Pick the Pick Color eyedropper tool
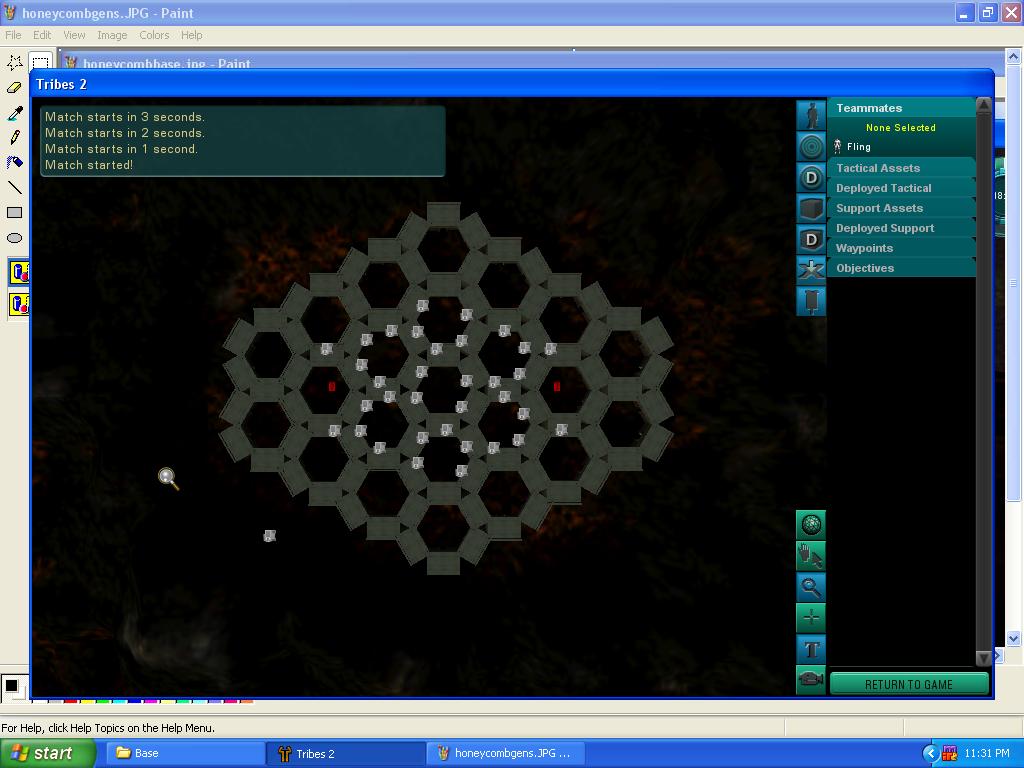Viewport: 1024px width, 768px height. point(14,113)
